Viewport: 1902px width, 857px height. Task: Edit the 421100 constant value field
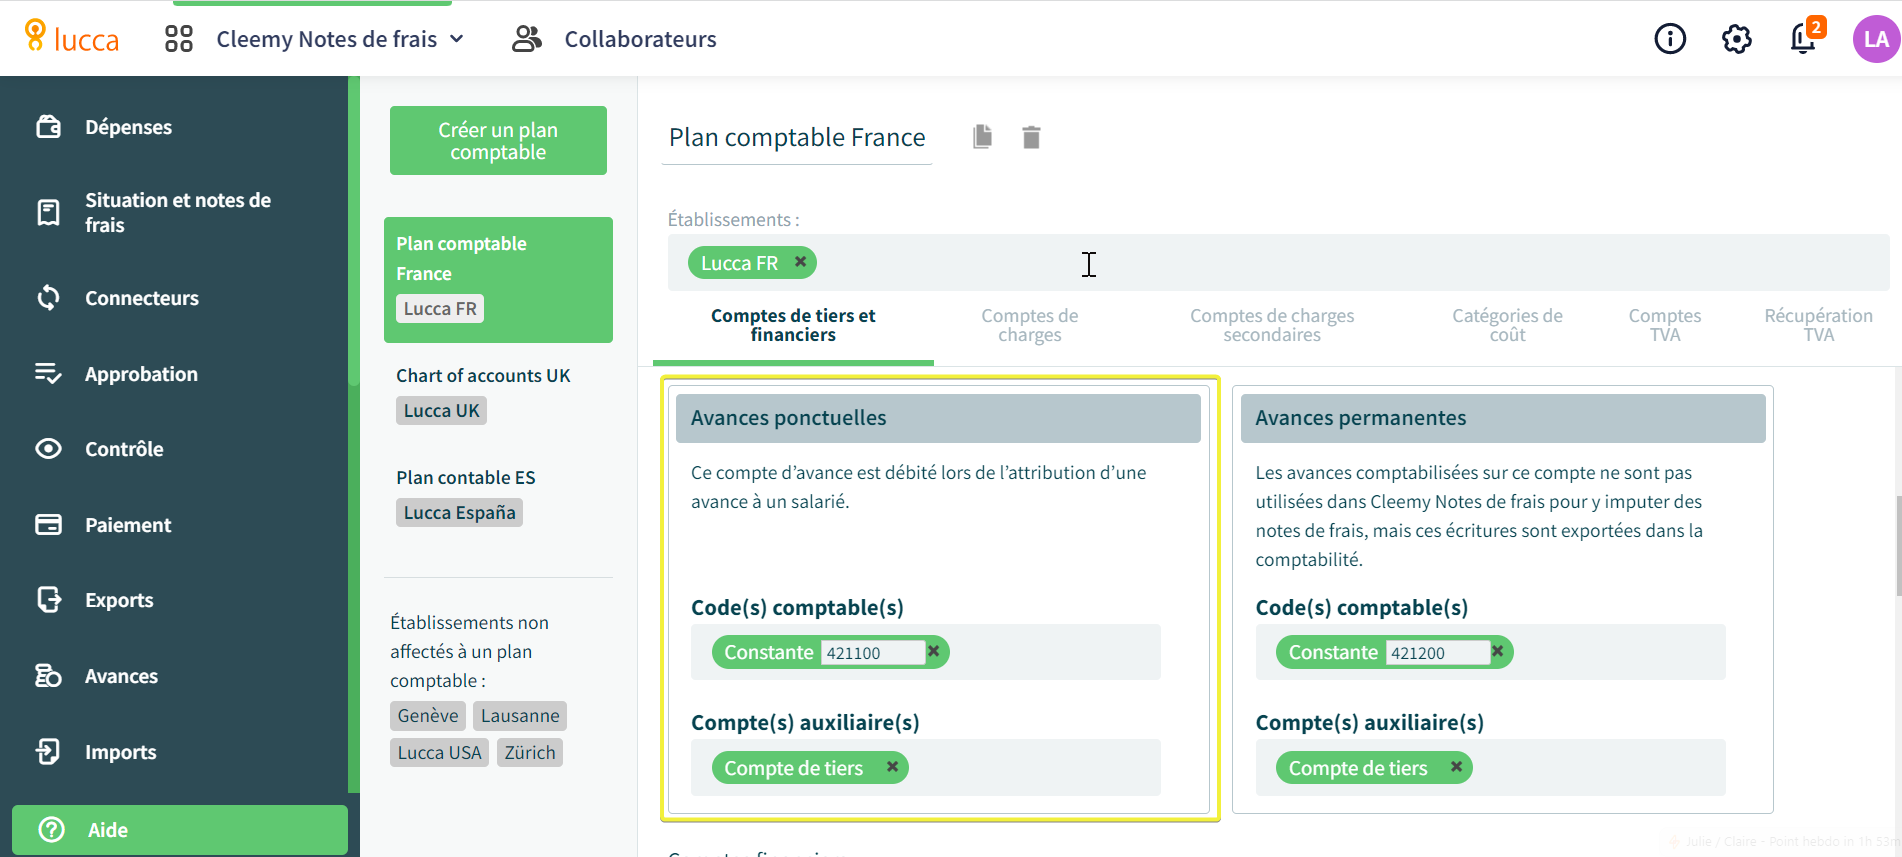872,653
